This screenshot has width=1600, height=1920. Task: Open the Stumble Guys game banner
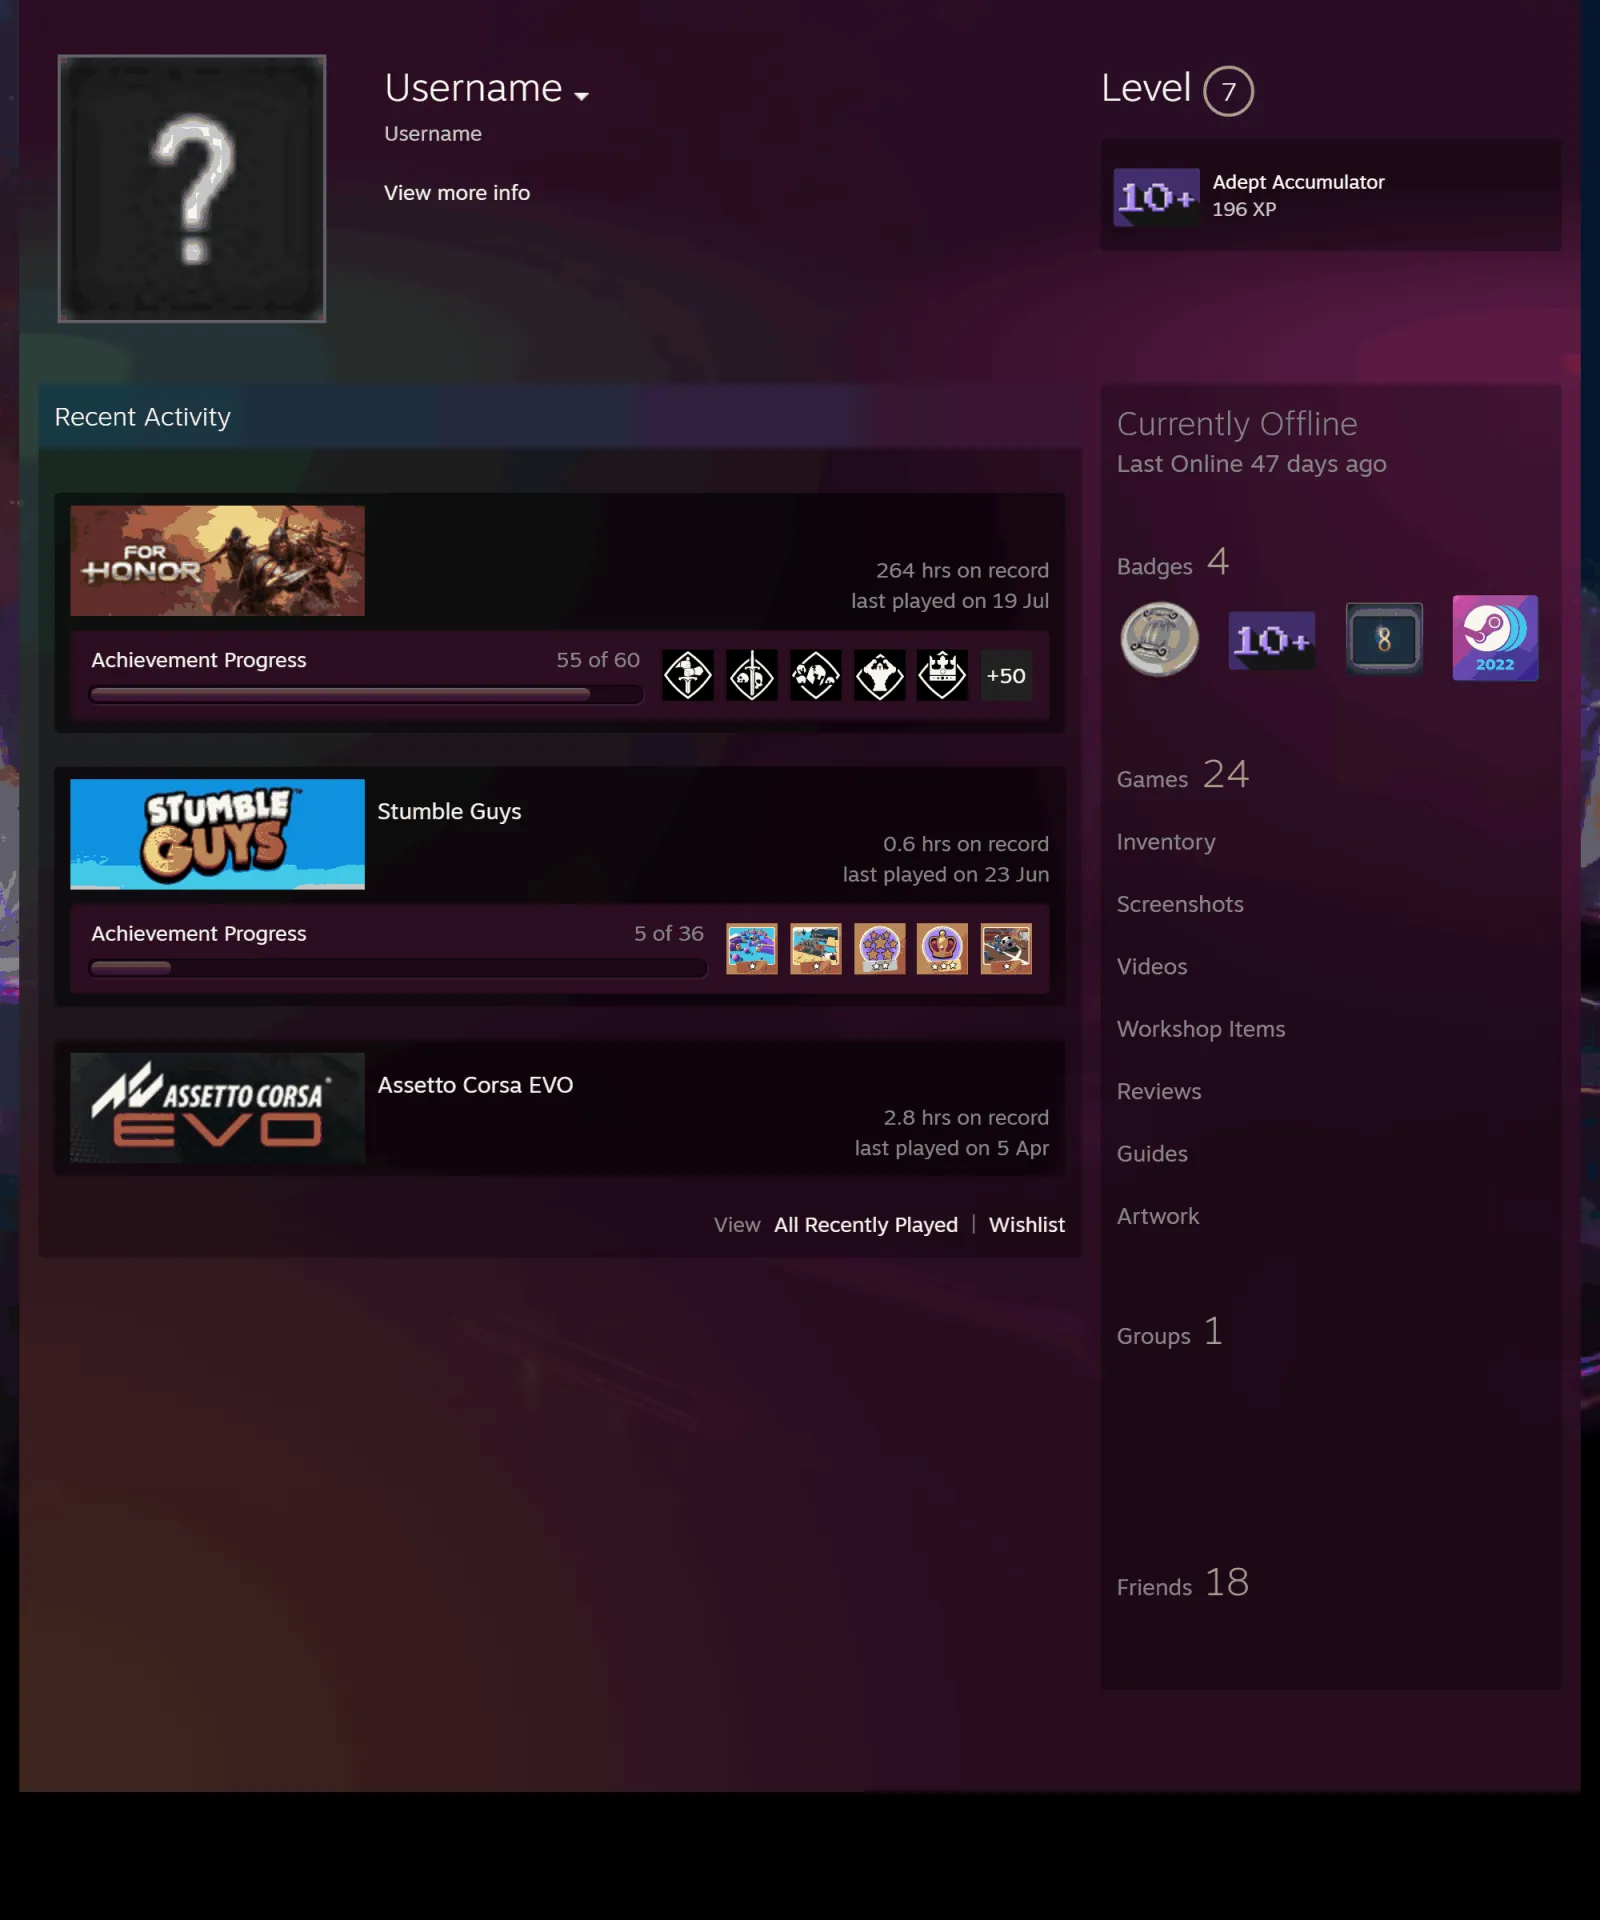click(217, 834)
